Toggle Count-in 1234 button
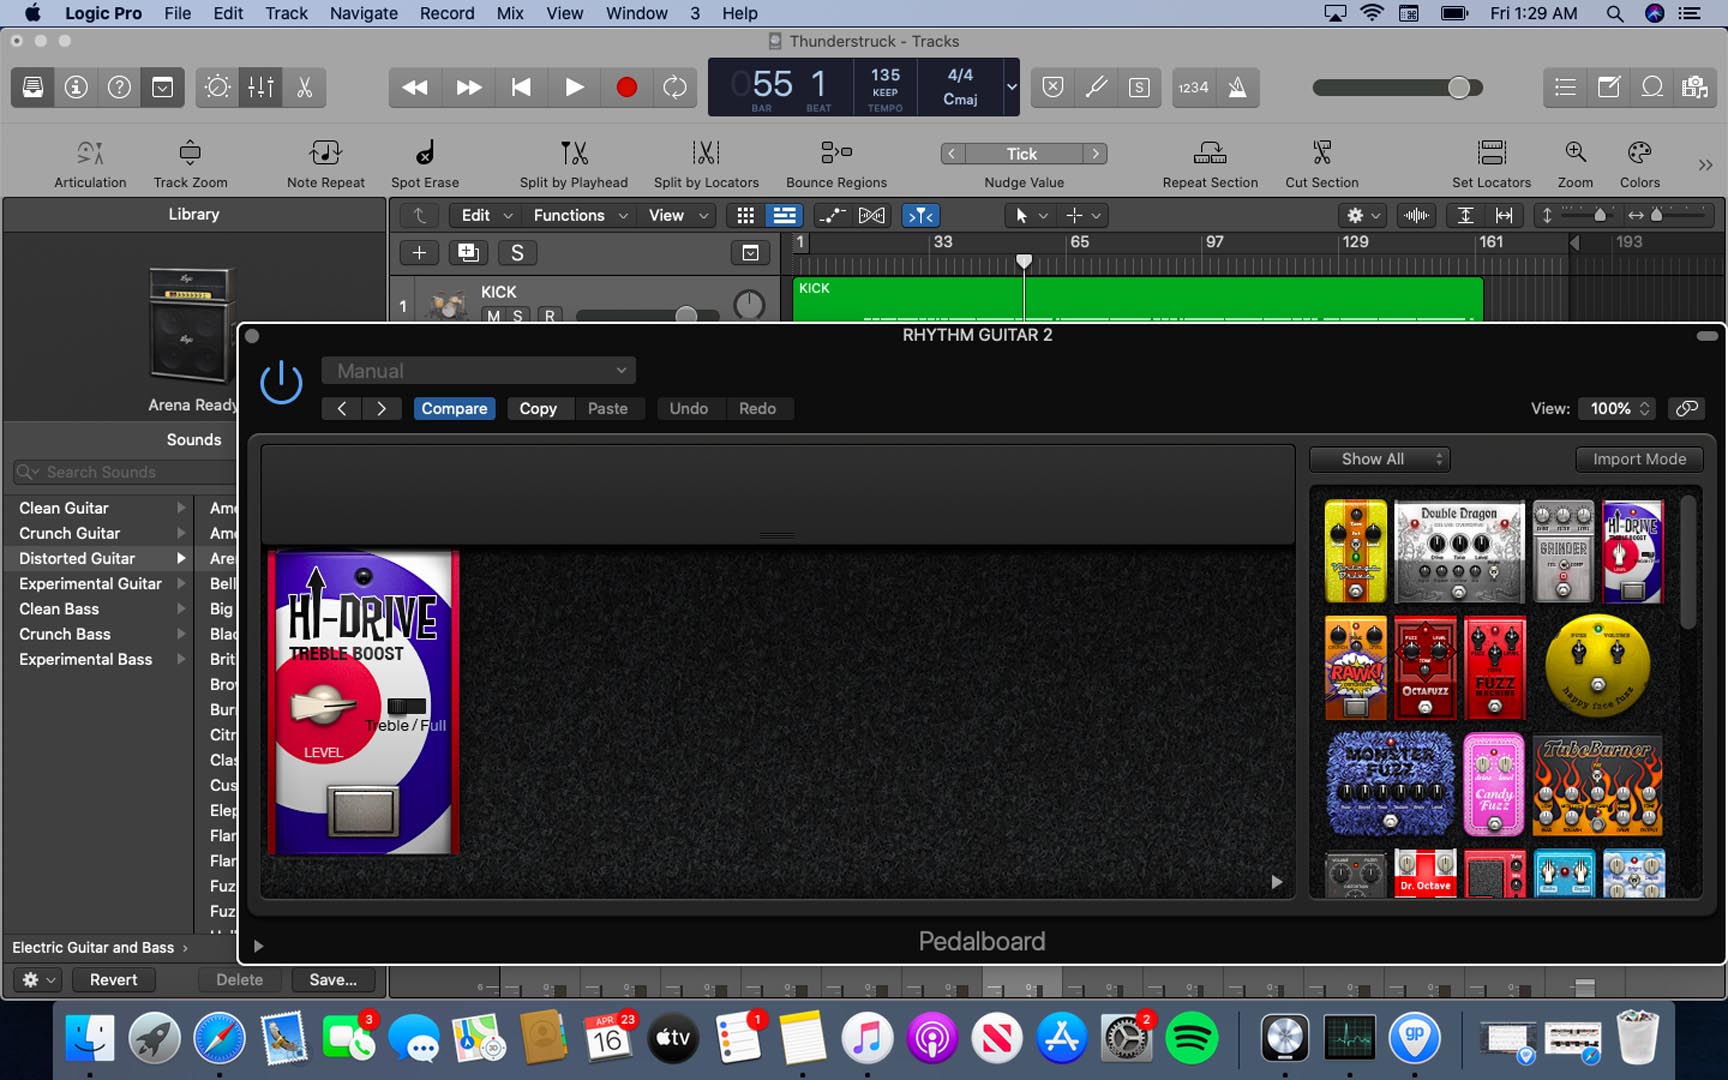The width and height of the screenshot is (1728, 1080). (x=1193, y=87)
